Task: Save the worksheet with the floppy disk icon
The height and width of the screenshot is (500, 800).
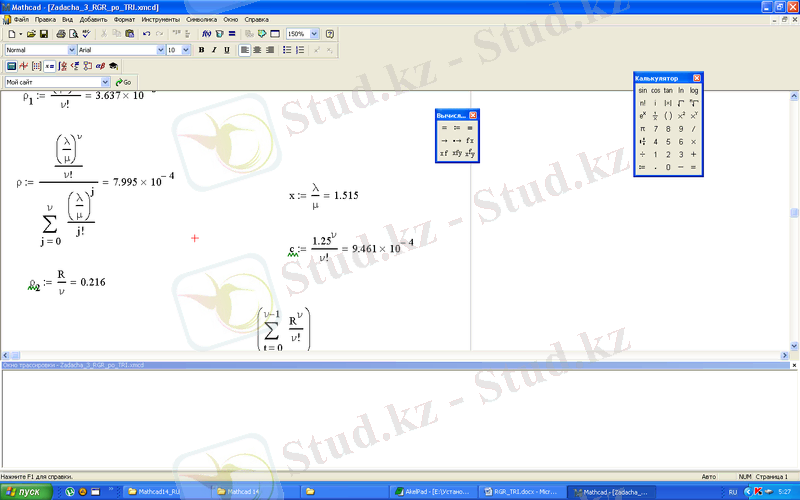Action: click(x=44, y=34)
